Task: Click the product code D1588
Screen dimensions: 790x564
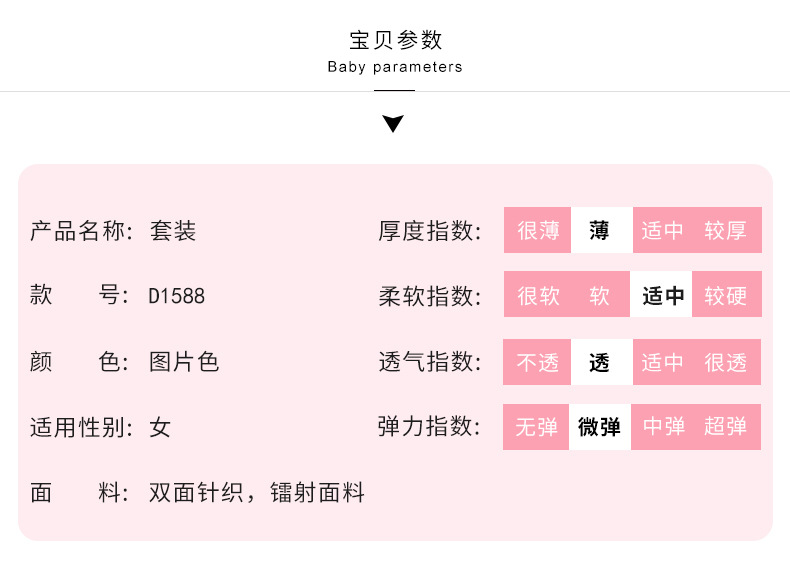Action: (177, 297)
